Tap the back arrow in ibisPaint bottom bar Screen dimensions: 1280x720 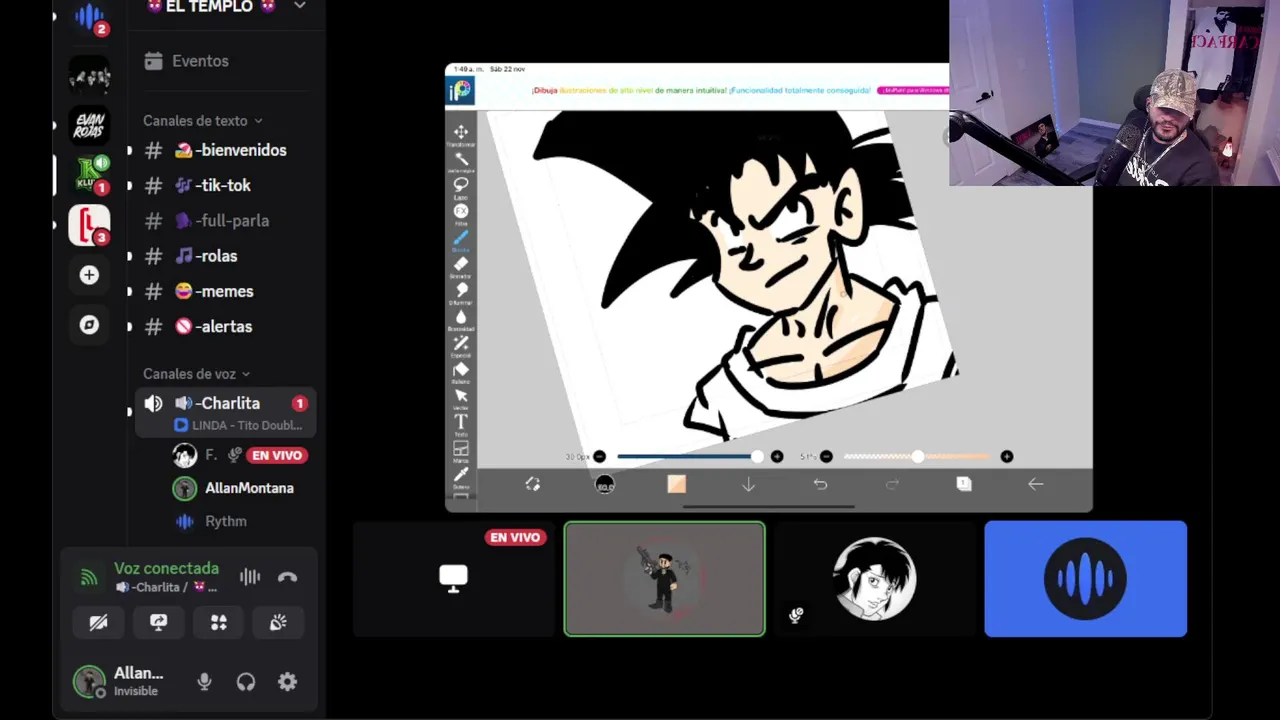tap(1036, 484)
